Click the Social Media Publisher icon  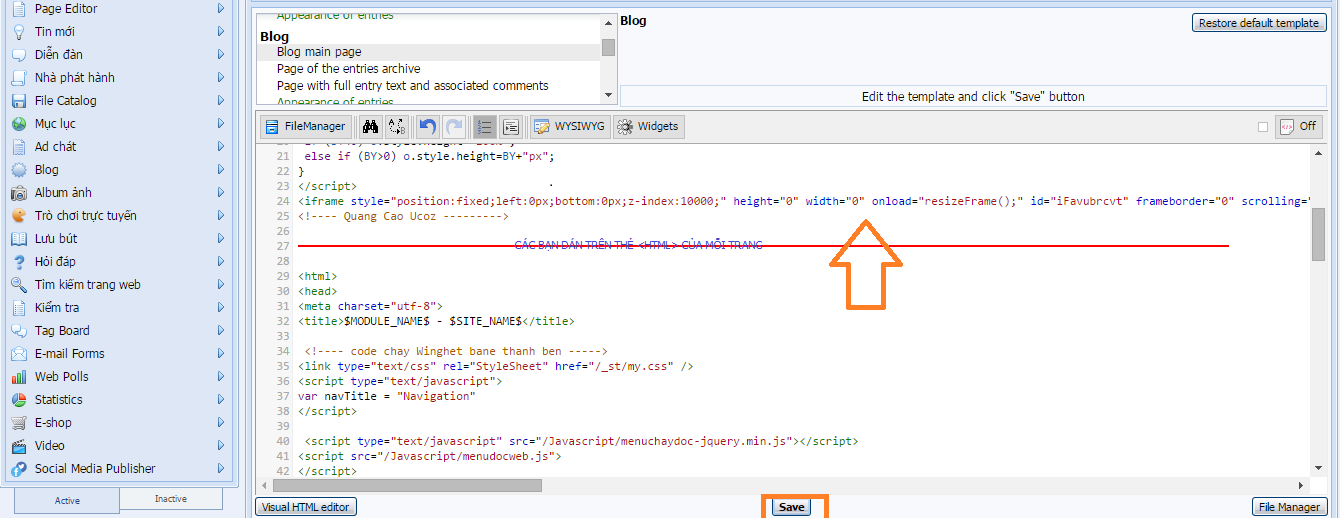tap(18, 468)
